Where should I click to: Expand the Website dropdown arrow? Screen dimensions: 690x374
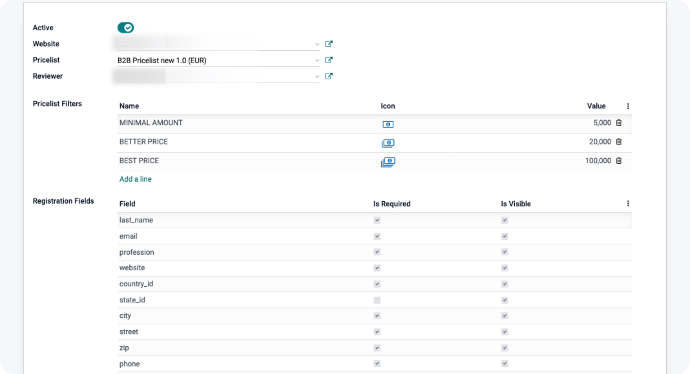(317, 44)
